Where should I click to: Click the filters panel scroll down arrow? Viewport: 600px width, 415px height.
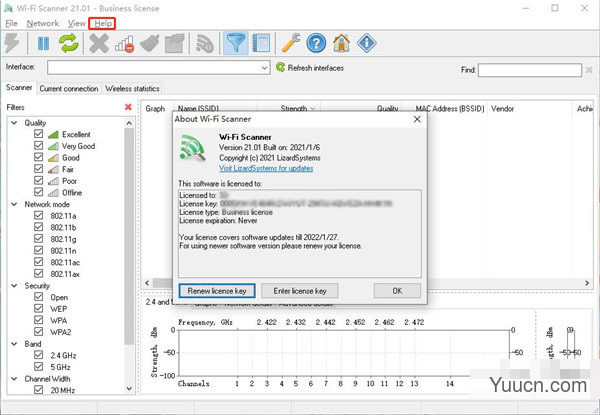[x=129, y=389]
